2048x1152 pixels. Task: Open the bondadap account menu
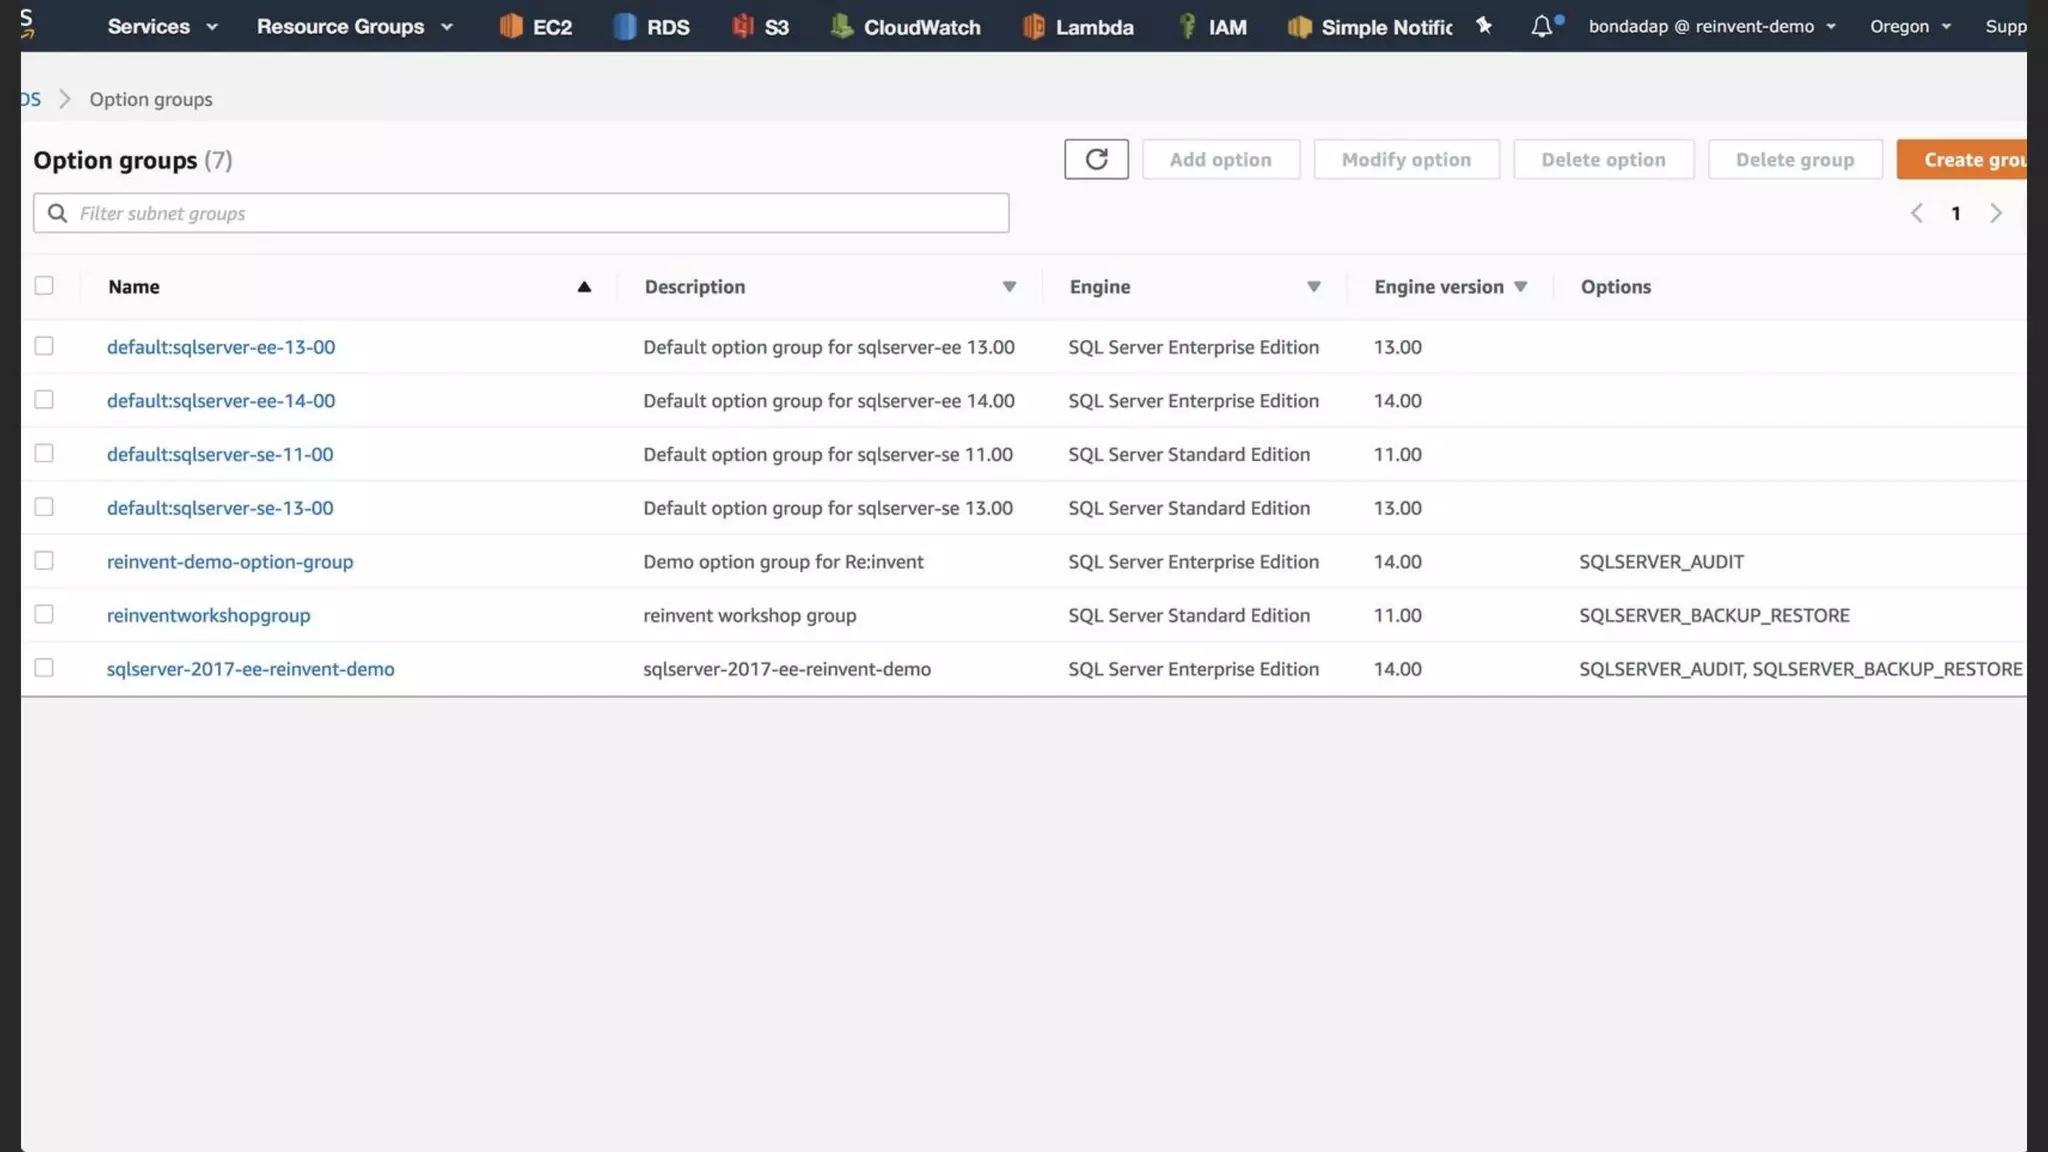pyautogui.click(x=1711, y=27)
